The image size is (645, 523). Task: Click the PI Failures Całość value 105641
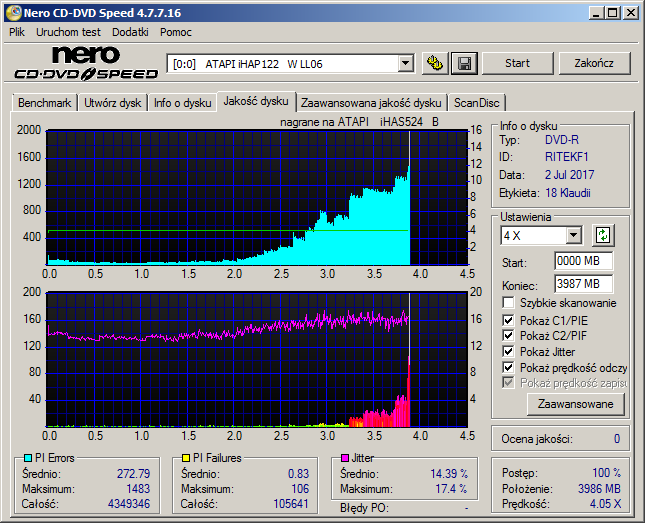pyautogui.click(x=291, y=504)
